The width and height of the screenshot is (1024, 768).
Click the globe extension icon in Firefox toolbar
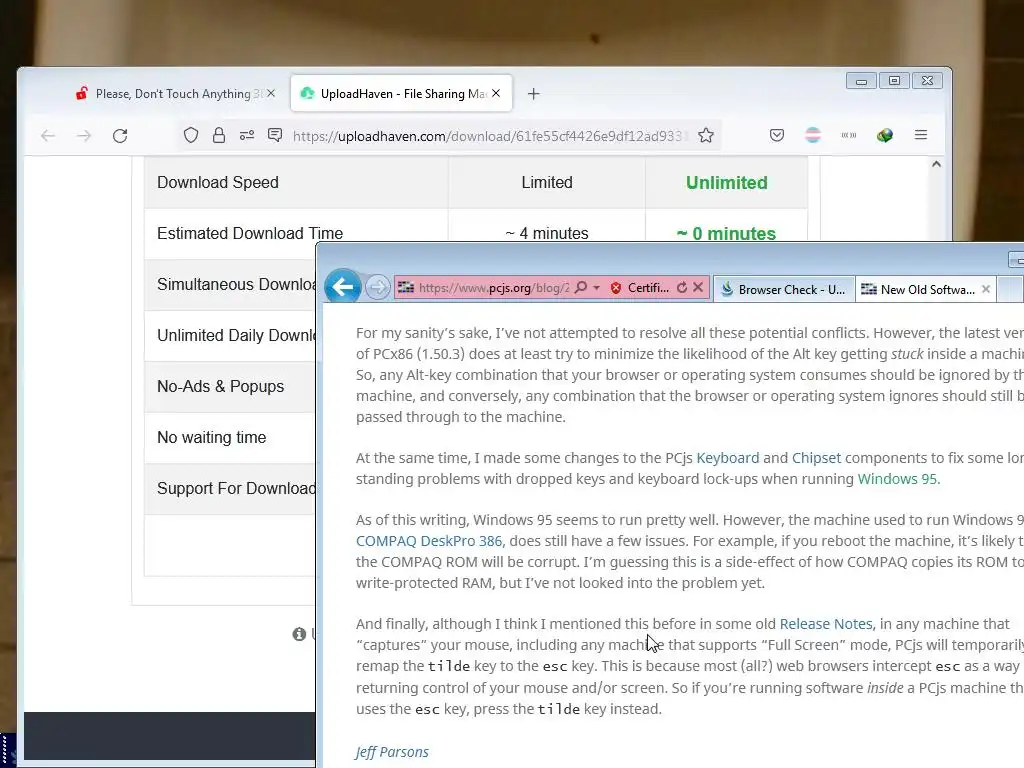[x=885, y=135]
